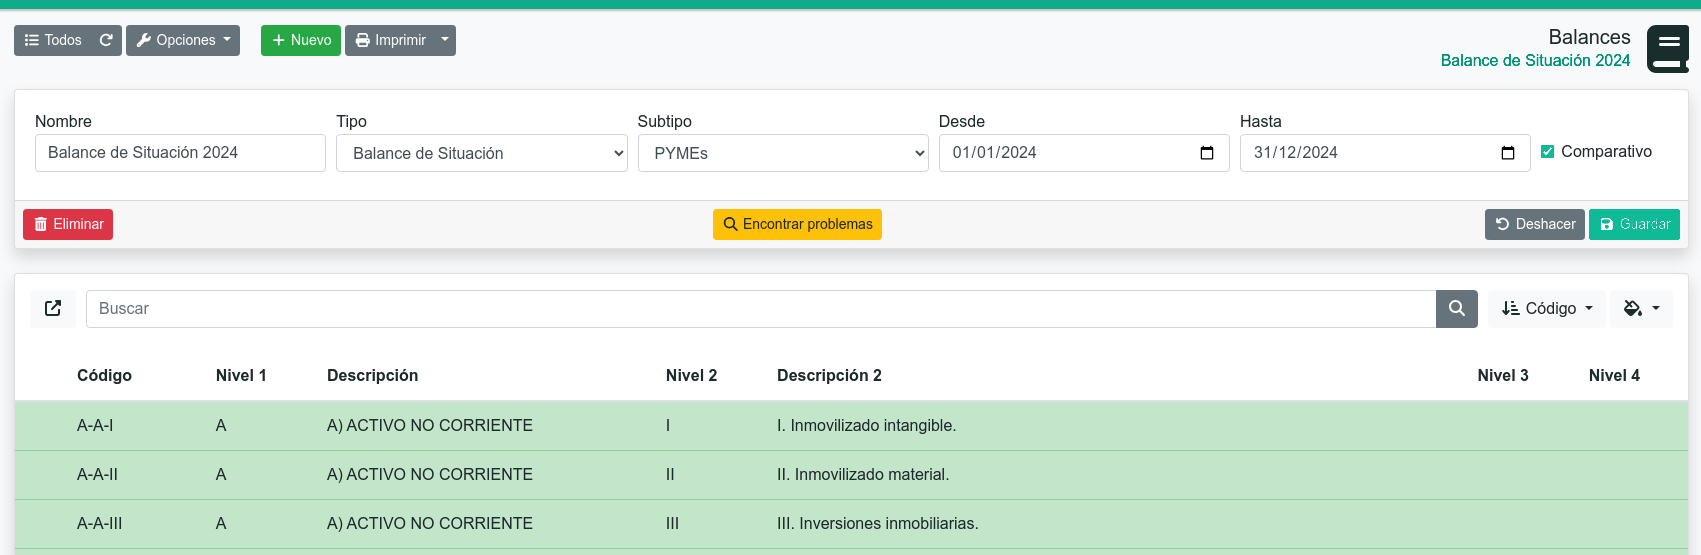Click the Guardar save button
The width and height of the screenshot is (1701, 555).
pos(1634,224)
